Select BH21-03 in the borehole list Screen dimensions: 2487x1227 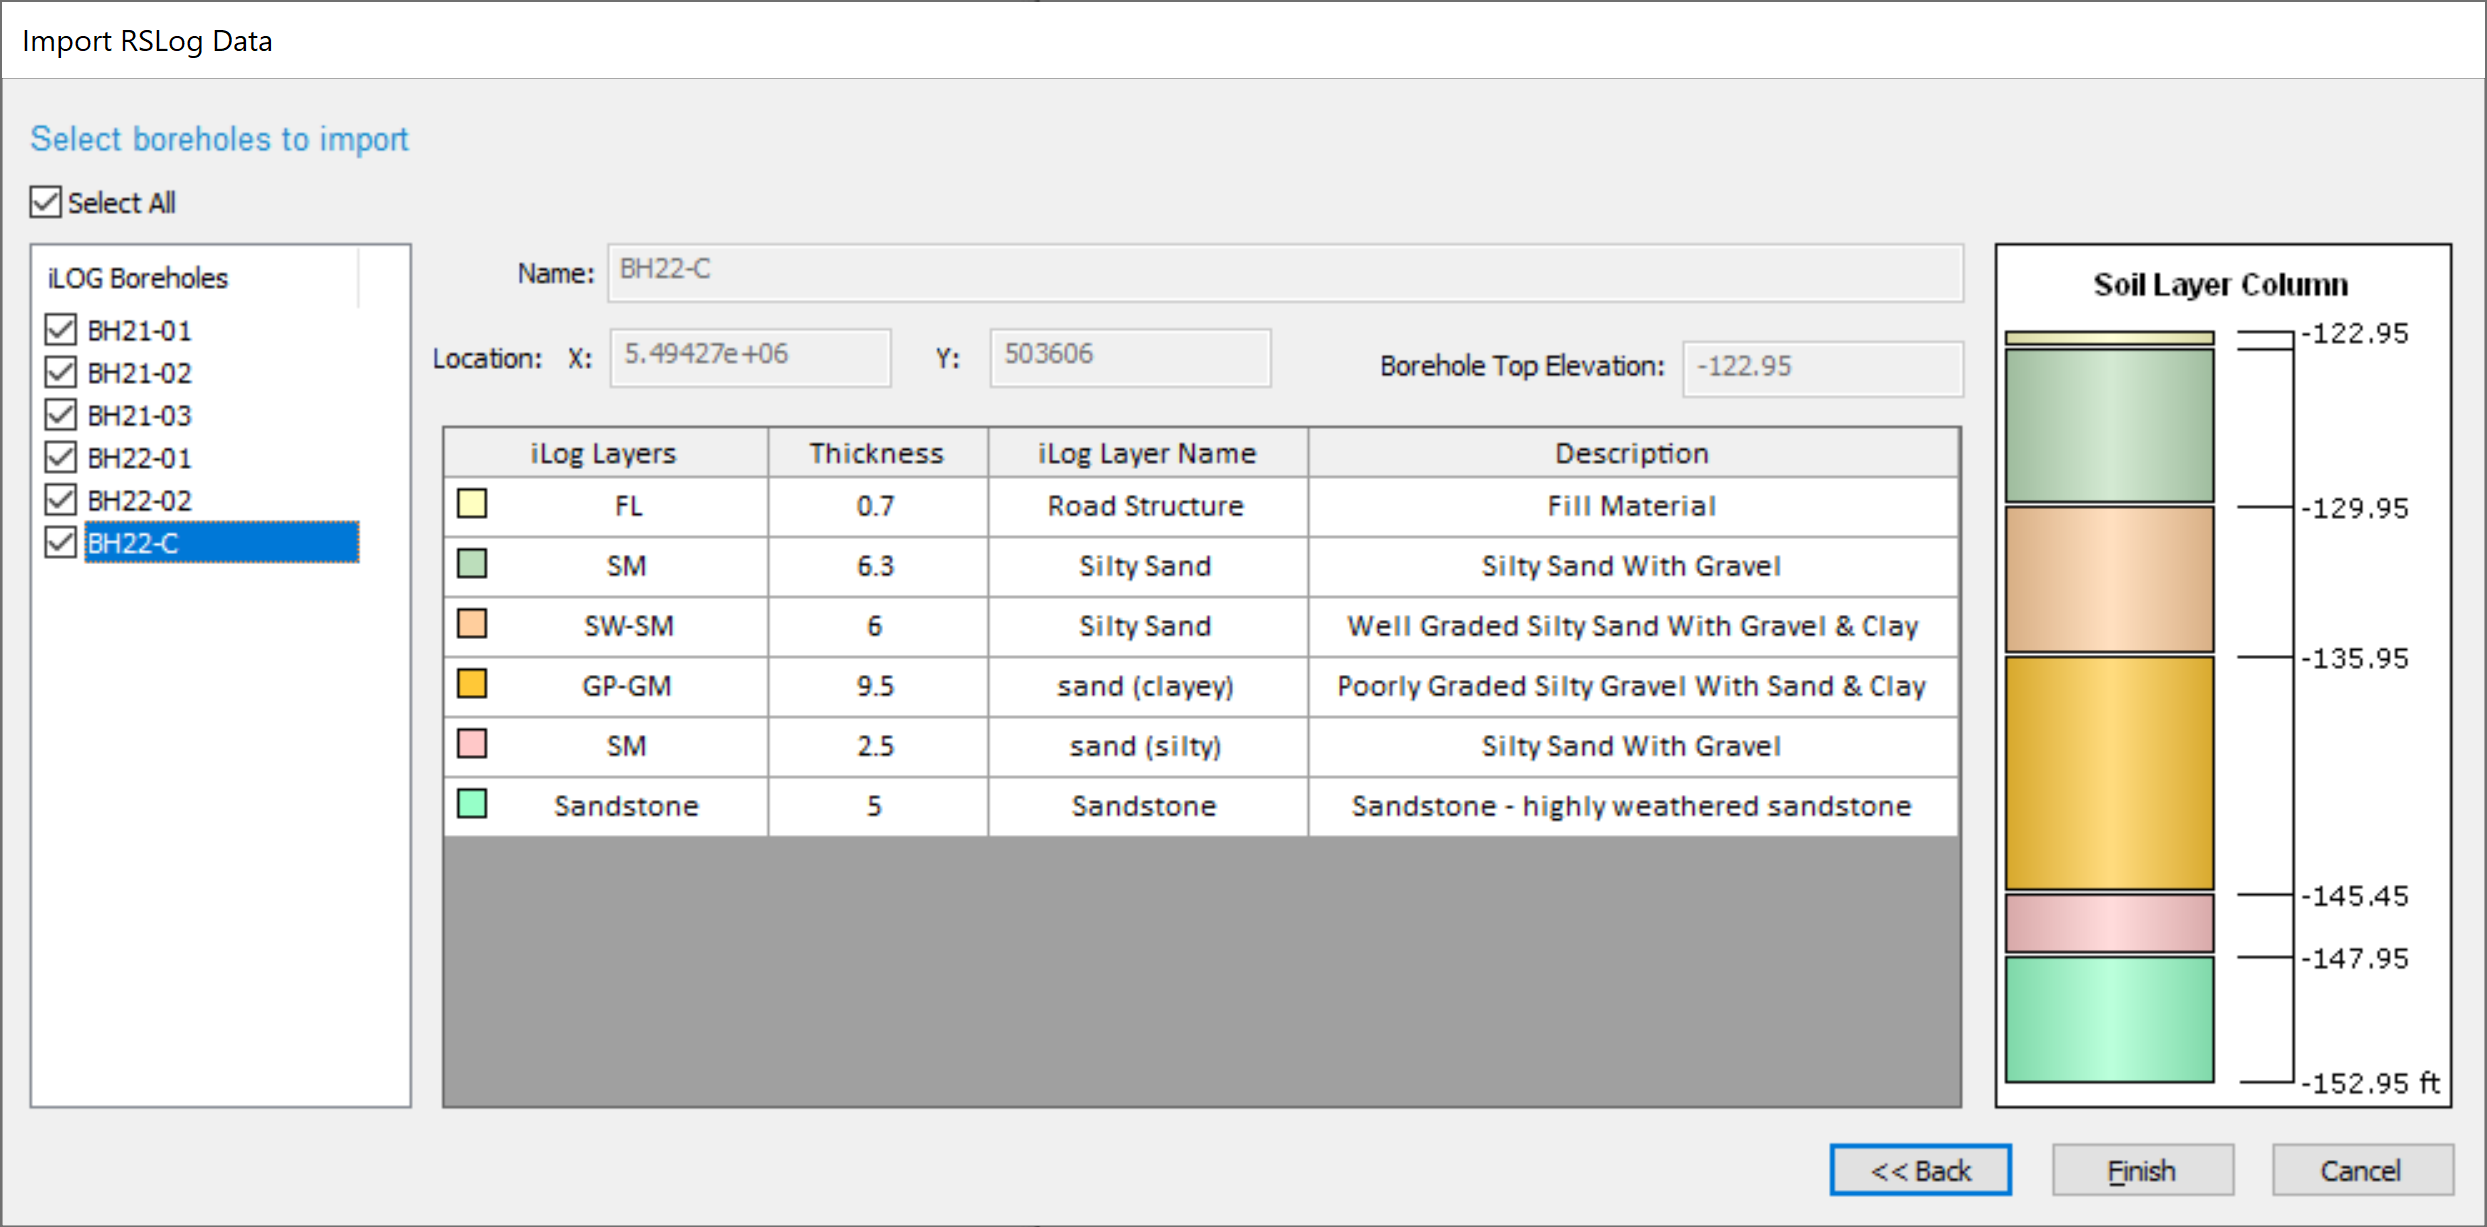pyautogui.click(x=139, y=415)
